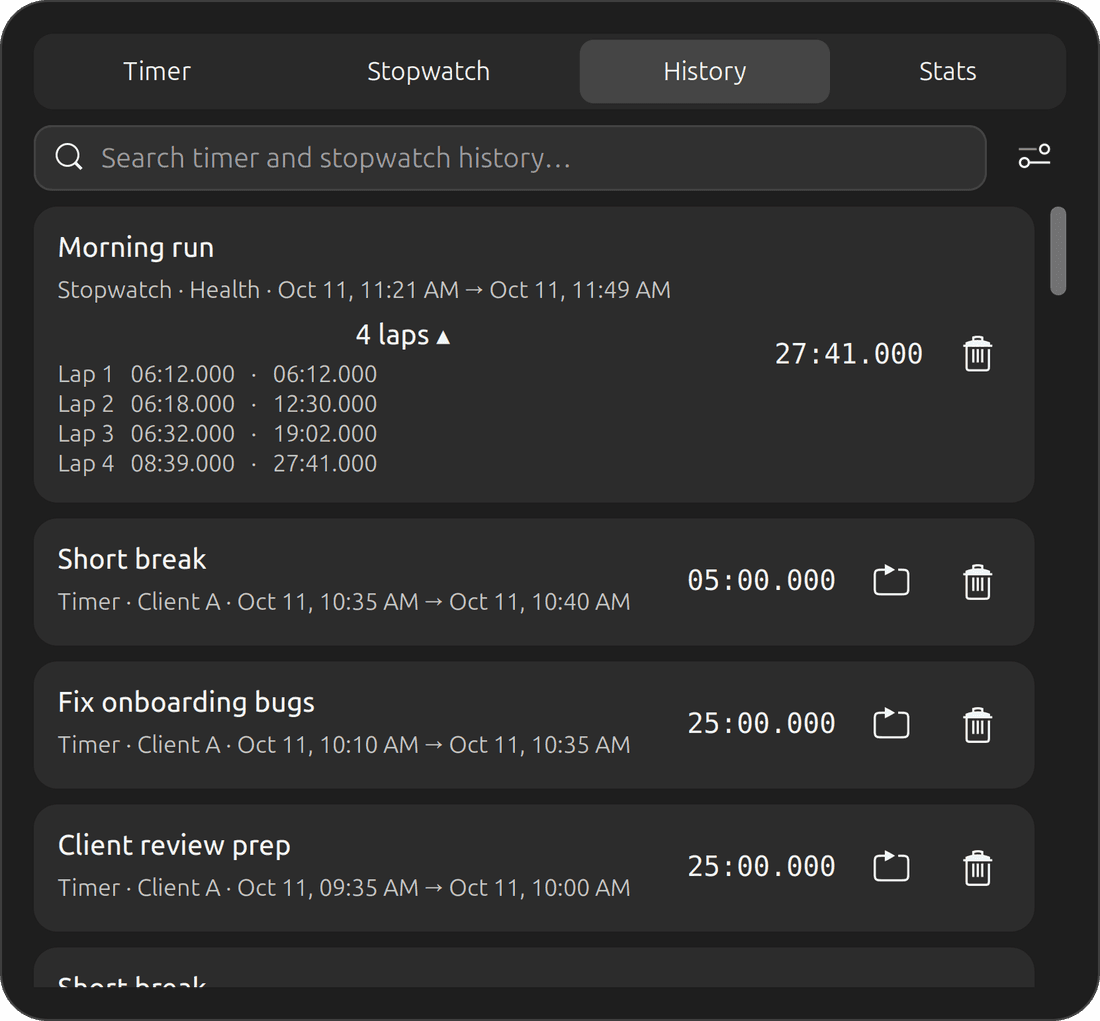
Task: Switch to the Stopwatch tab
Action: click(428, 72)
